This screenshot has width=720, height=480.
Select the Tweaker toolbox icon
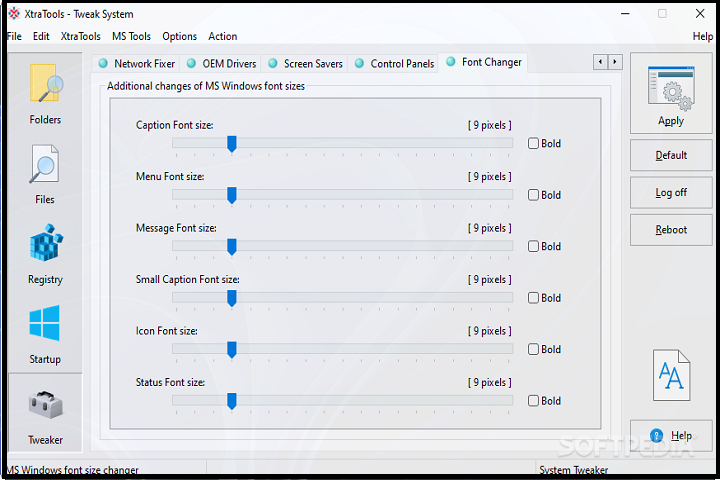[45, 404]
